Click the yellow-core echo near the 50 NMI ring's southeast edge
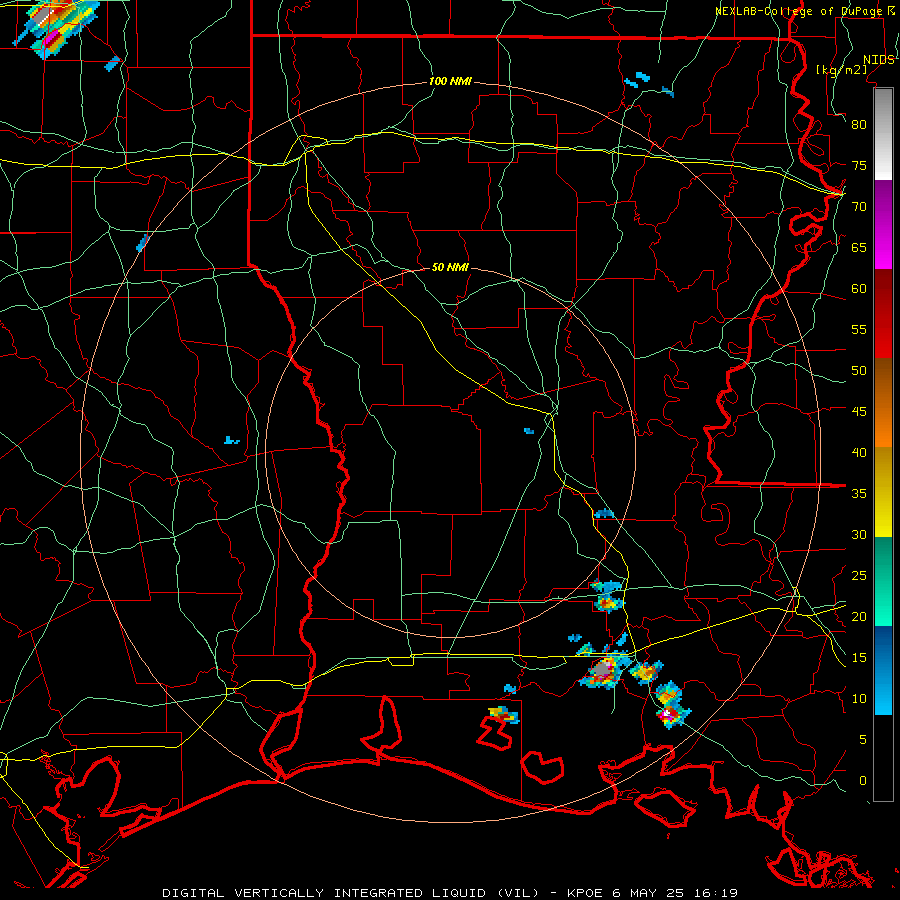Screen dimensions: 900x900 point(608,602)
